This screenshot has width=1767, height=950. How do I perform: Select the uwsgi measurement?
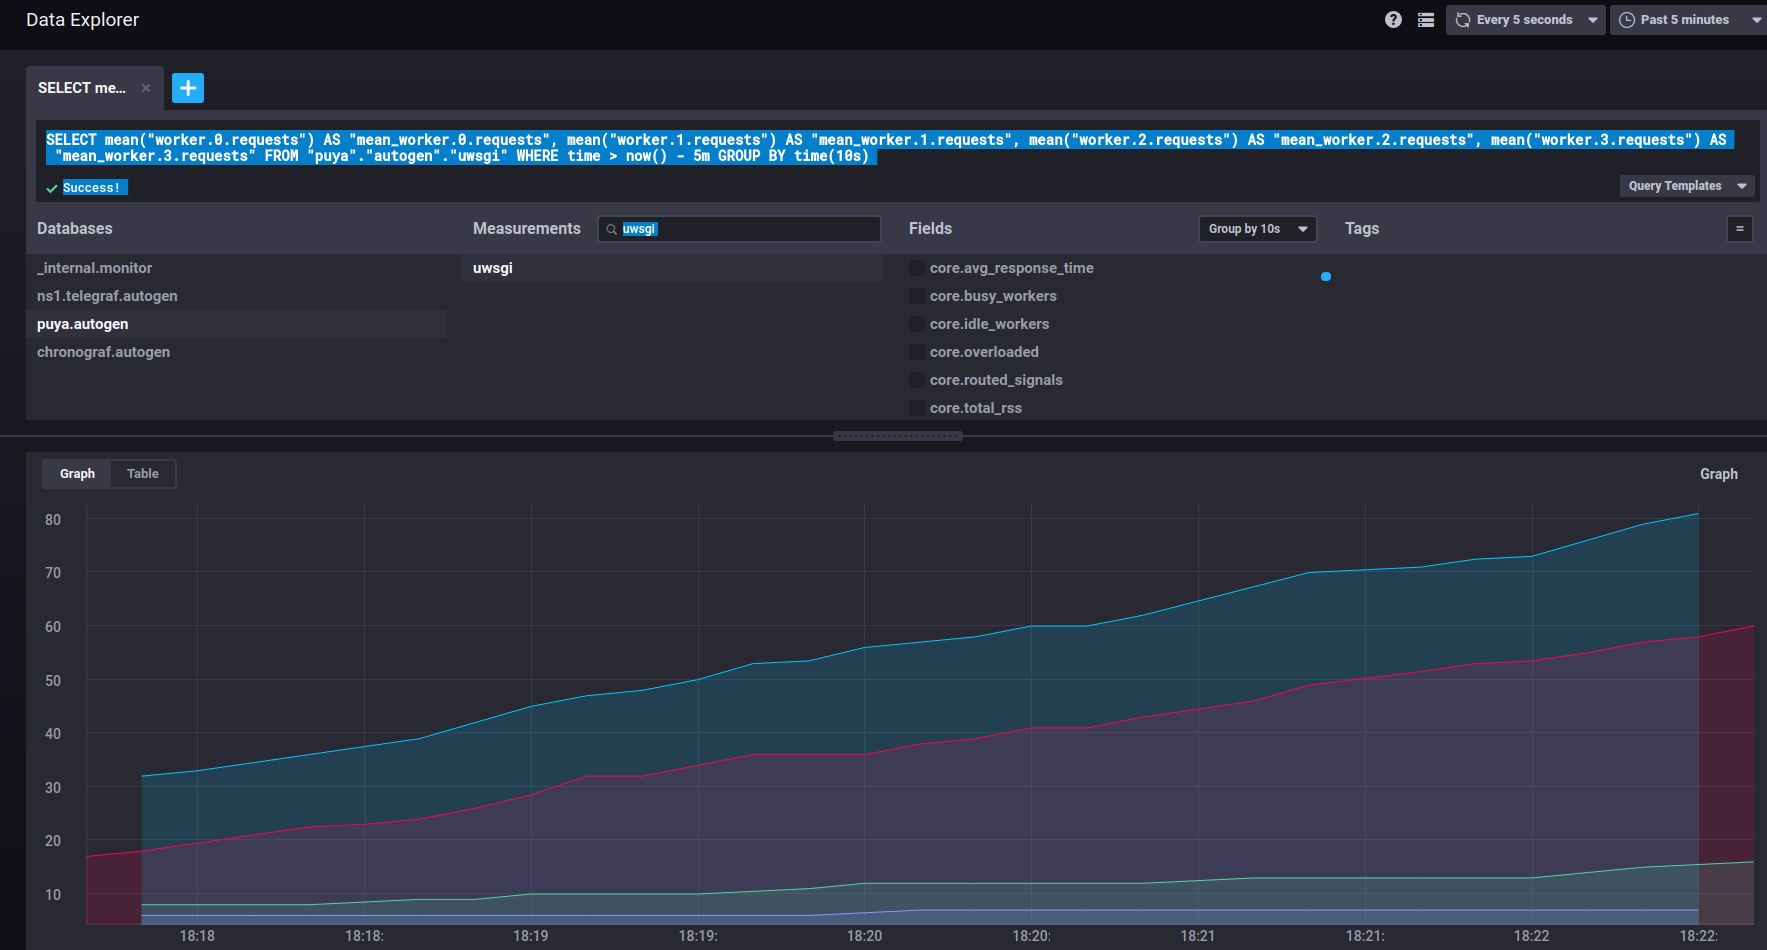[672, 268]
